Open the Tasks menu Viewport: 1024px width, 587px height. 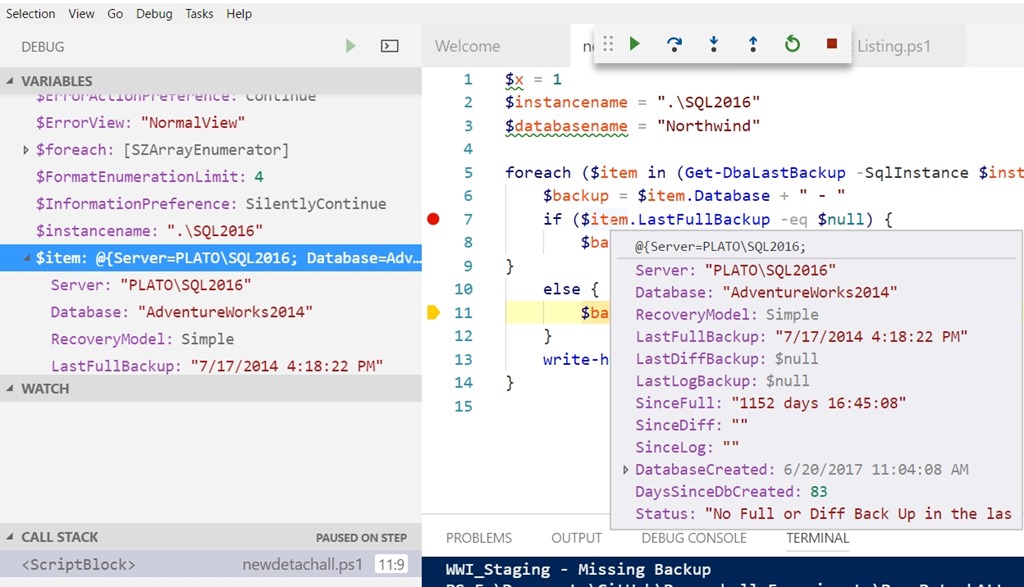[x=199, y=14]
